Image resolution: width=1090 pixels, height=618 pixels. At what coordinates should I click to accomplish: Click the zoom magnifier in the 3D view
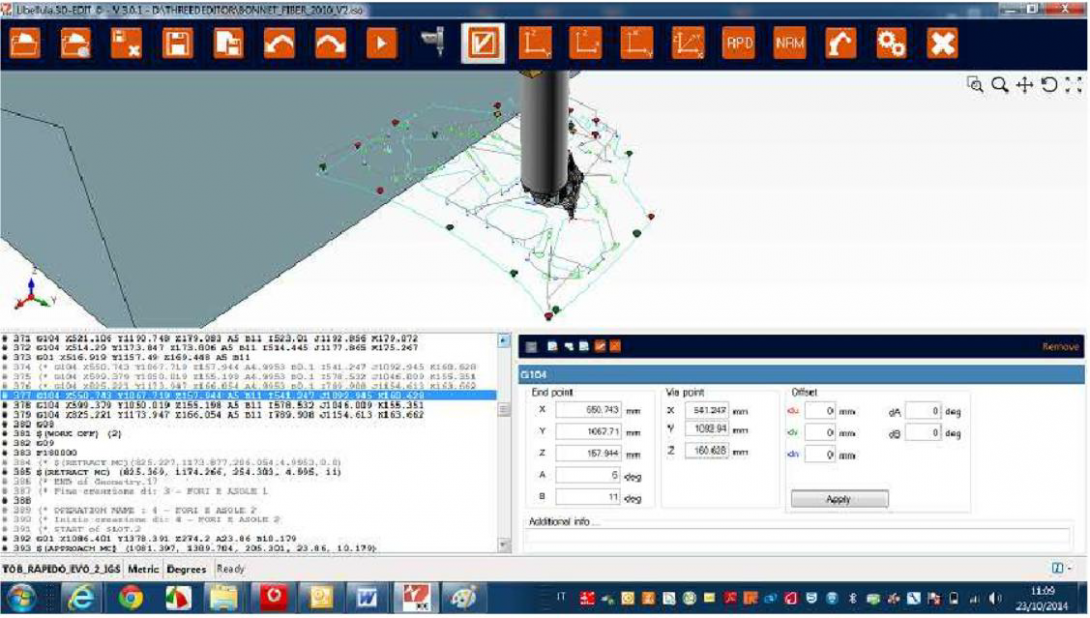(x=999, y=86)
